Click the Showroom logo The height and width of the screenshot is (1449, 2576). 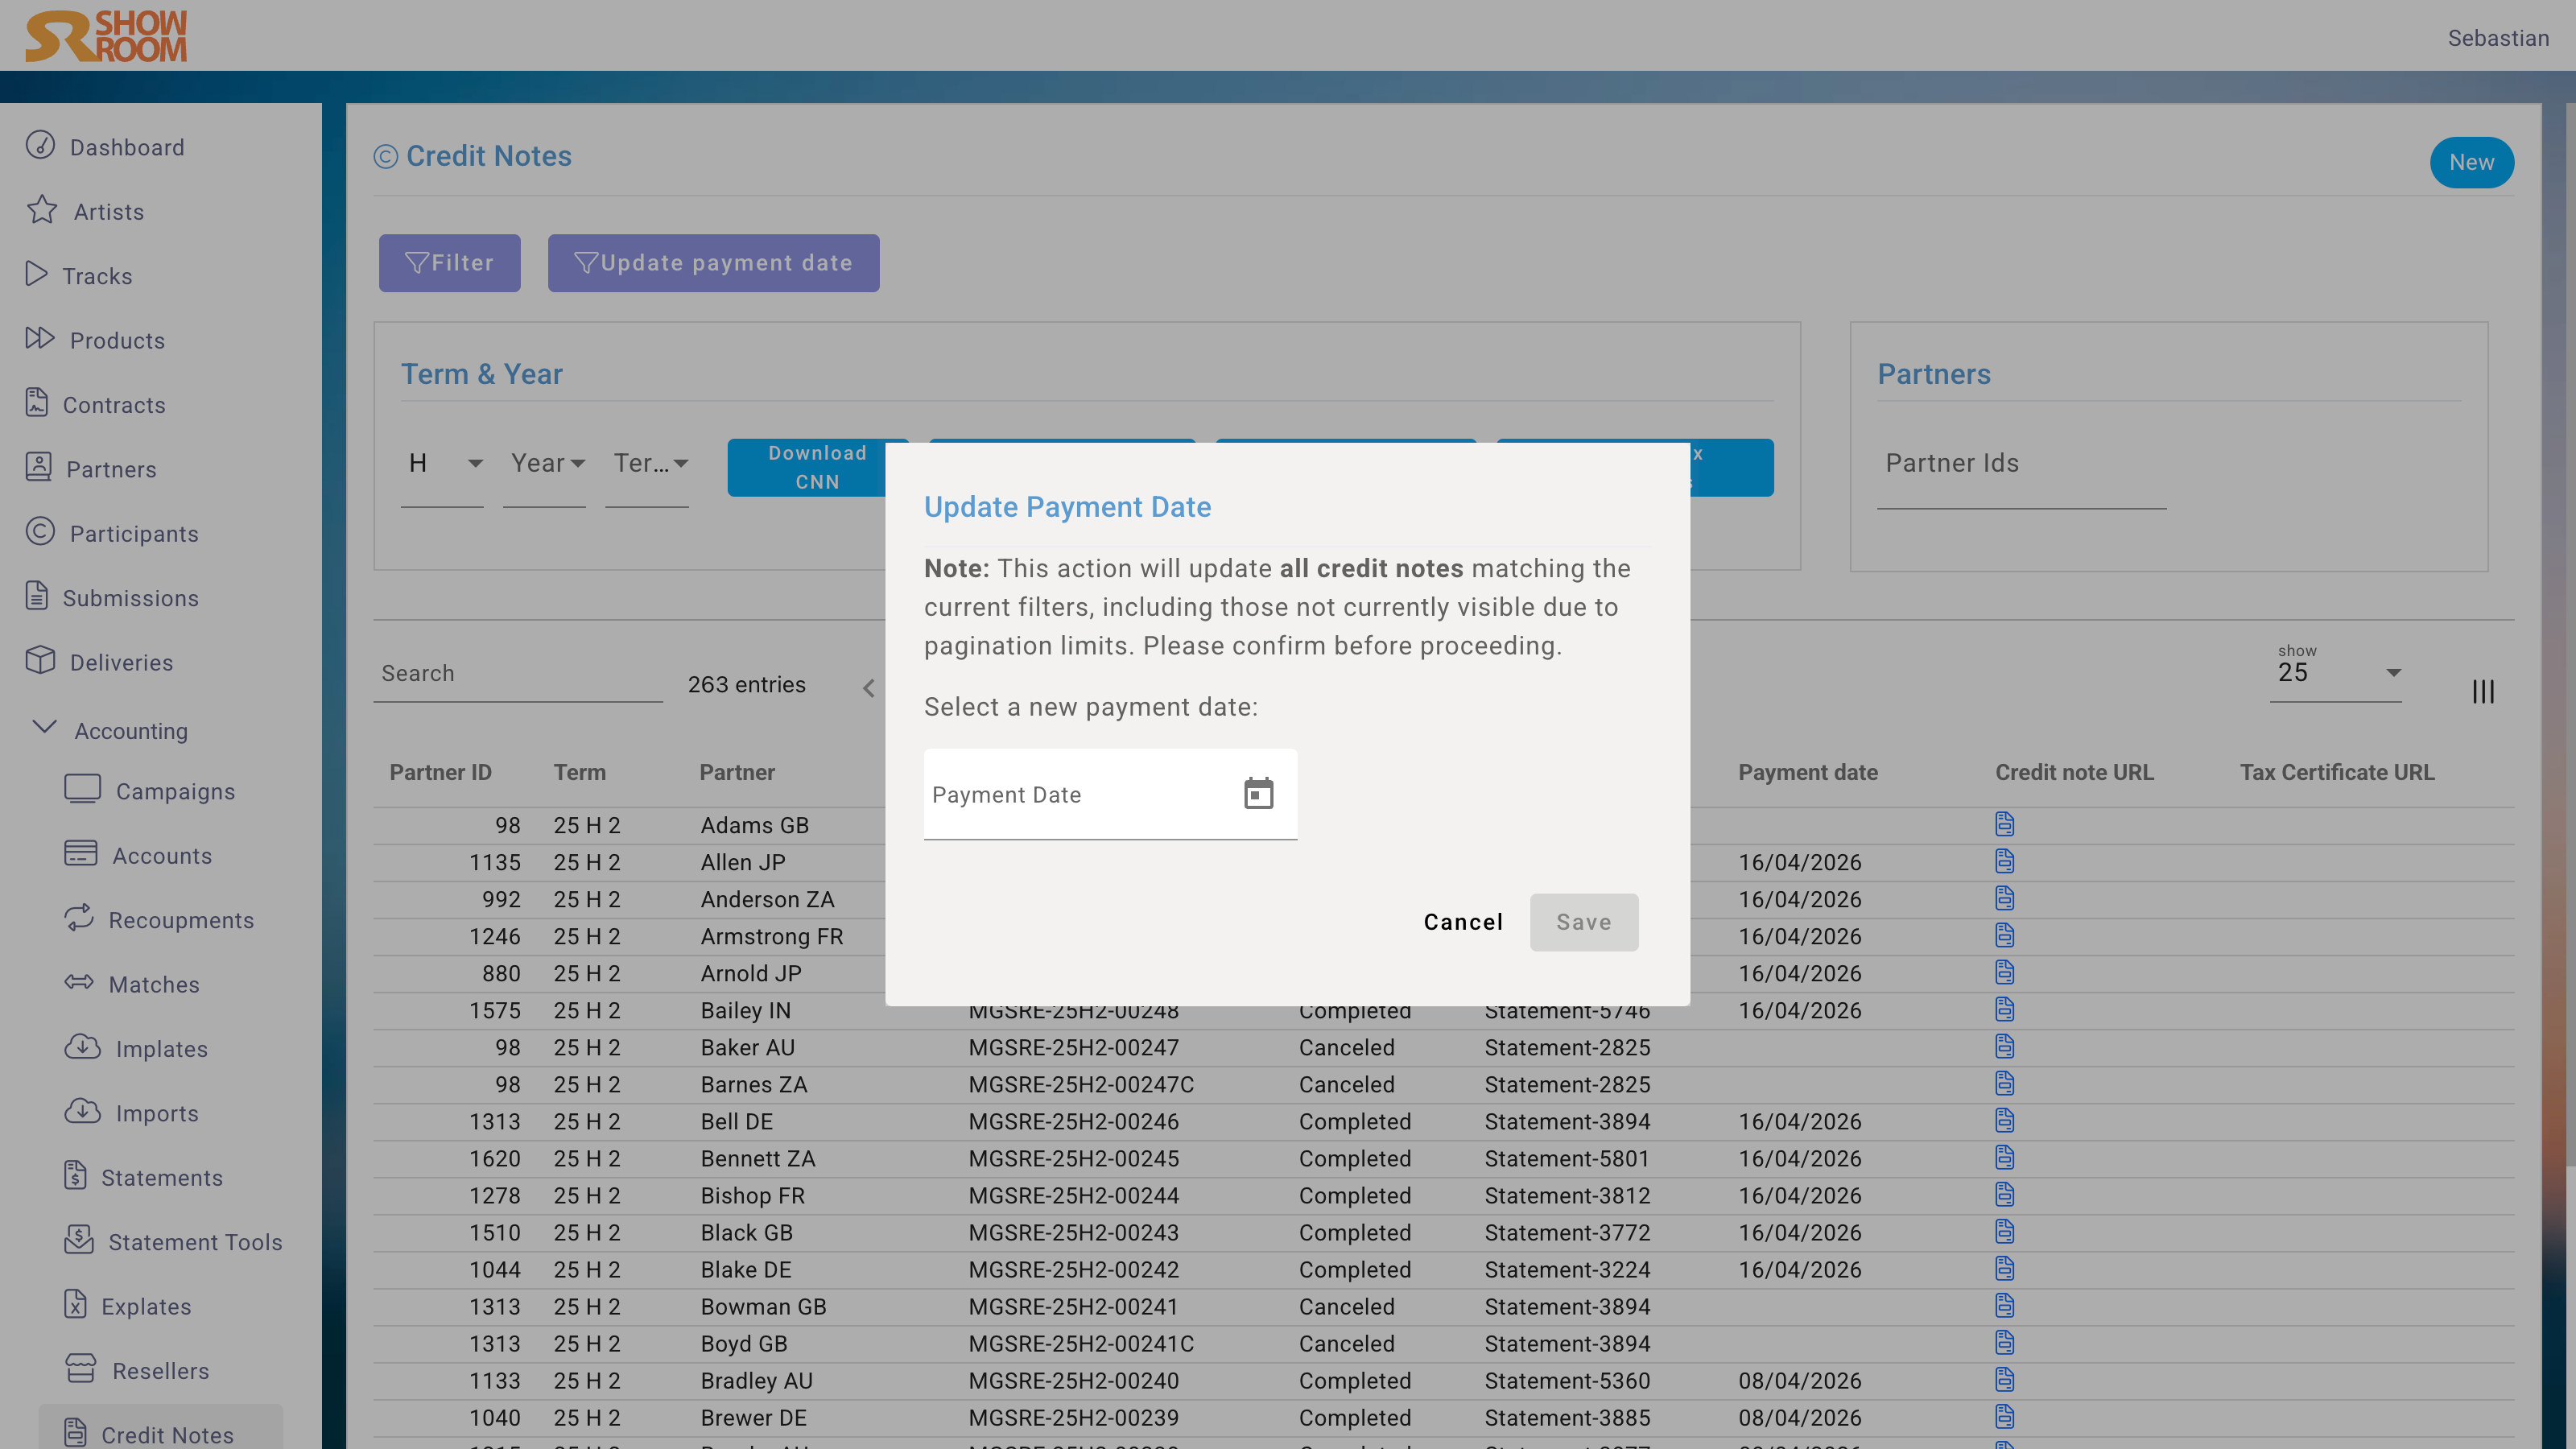tap(106, 36)
